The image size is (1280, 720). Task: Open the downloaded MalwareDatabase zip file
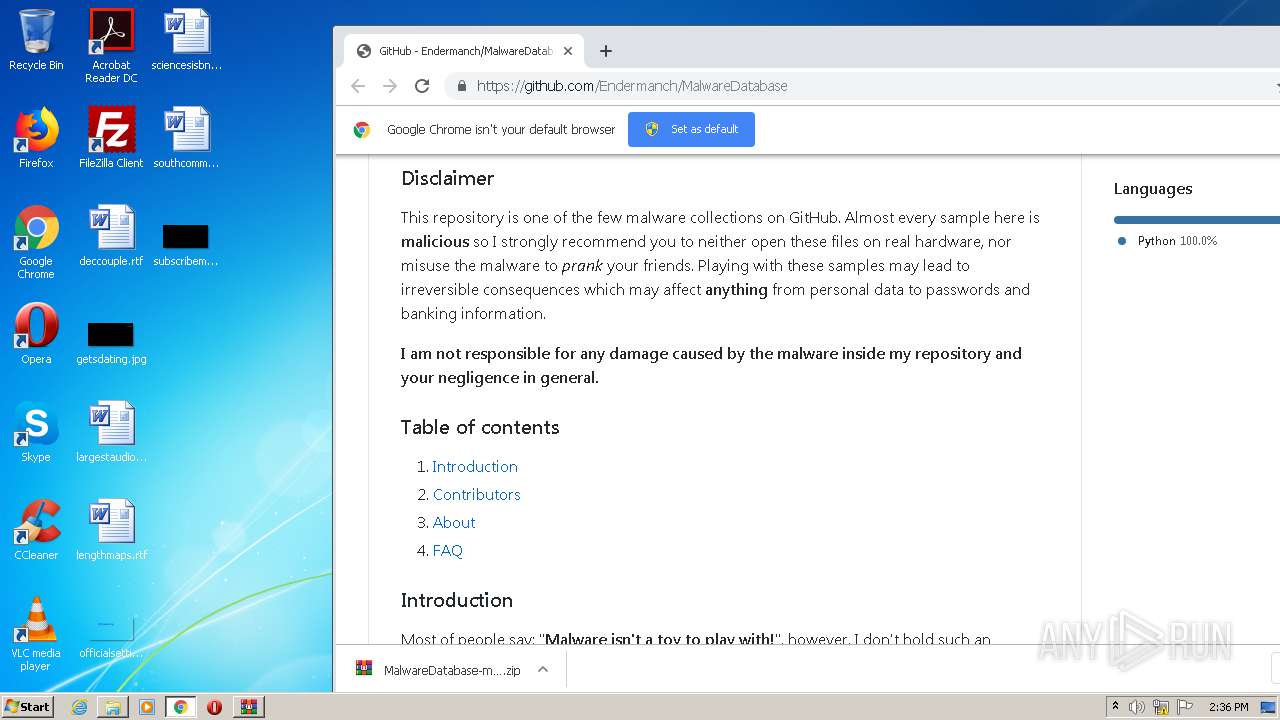click(438, 670)
